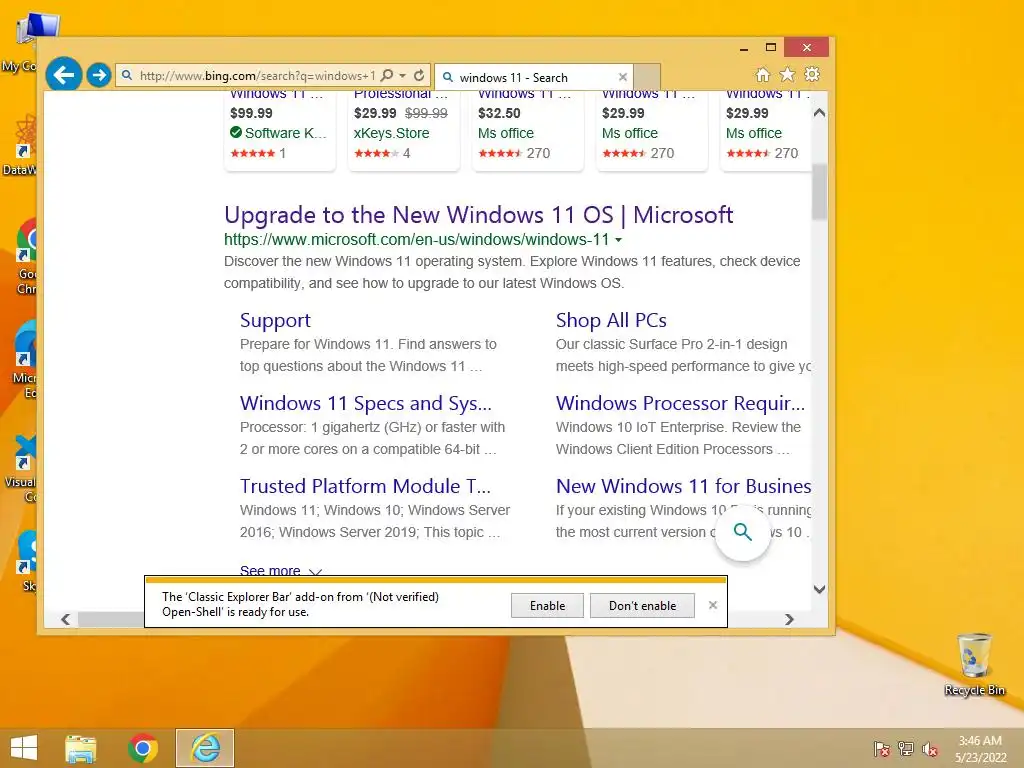Minimize the Internet Explorer window
Viewport: 1024px width, 768px height.
(744, 48)
